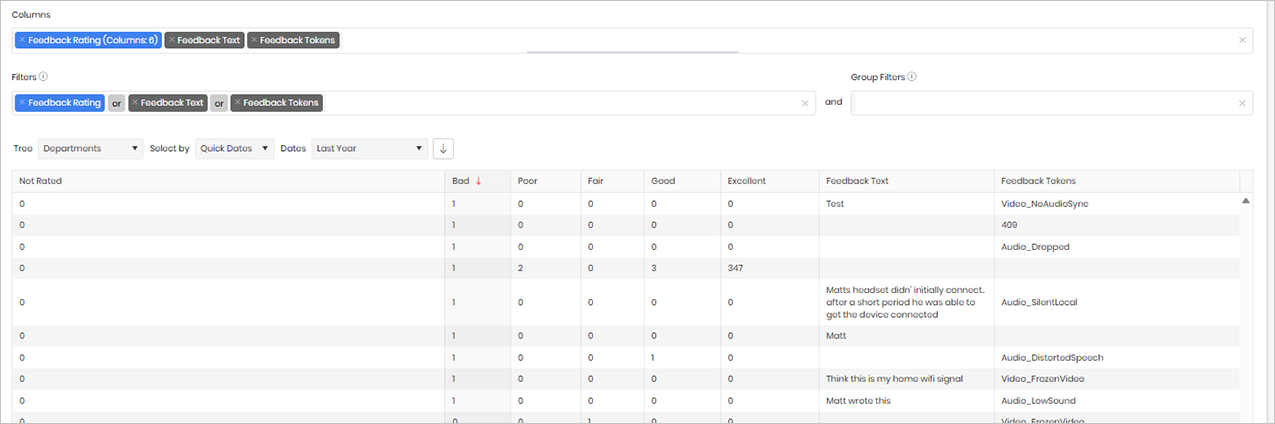
Task: Show the Filters info icon
Action: [x=44, y=76]
